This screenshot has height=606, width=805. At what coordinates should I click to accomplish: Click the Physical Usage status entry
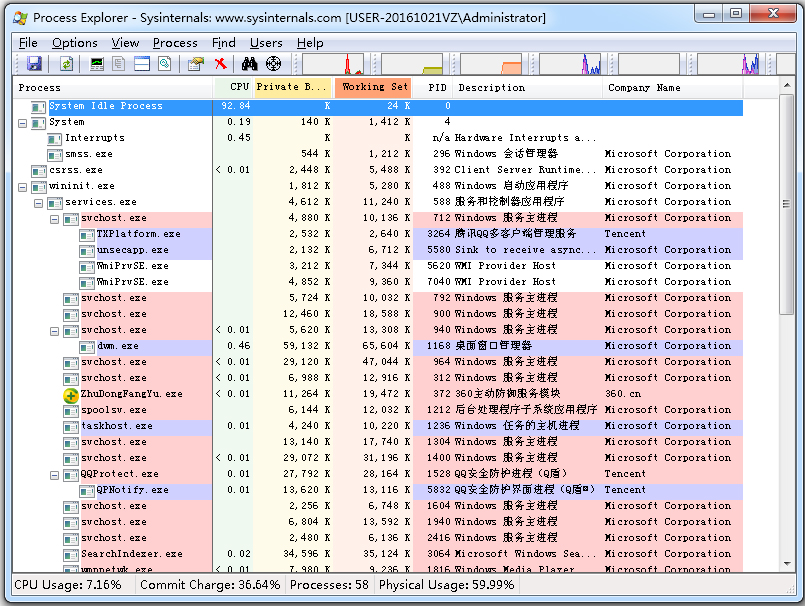[447, 585]
